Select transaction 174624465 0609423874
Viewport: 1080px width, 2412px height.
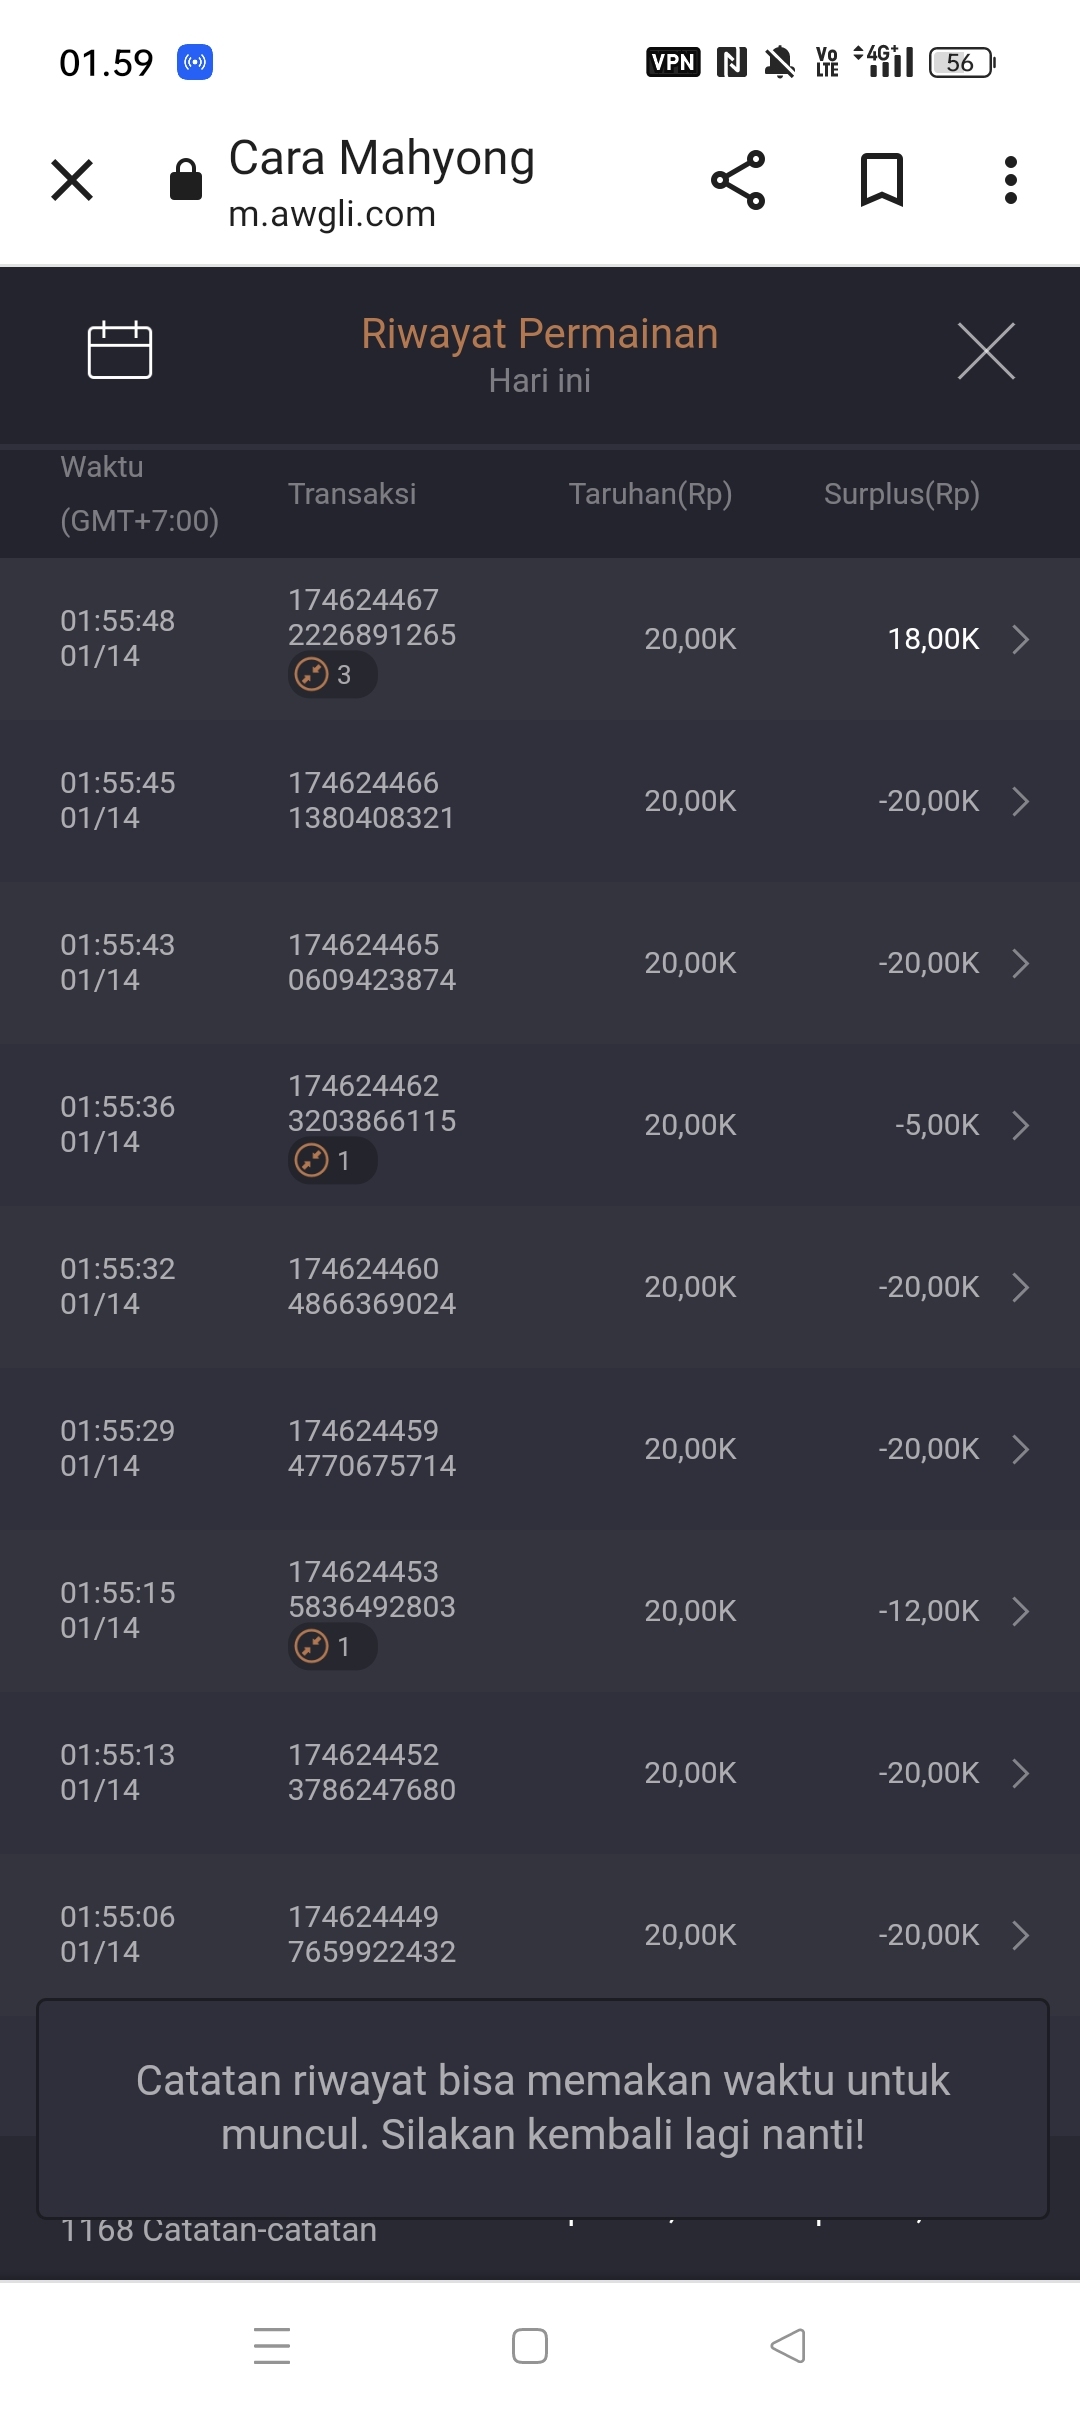(371, 962)
